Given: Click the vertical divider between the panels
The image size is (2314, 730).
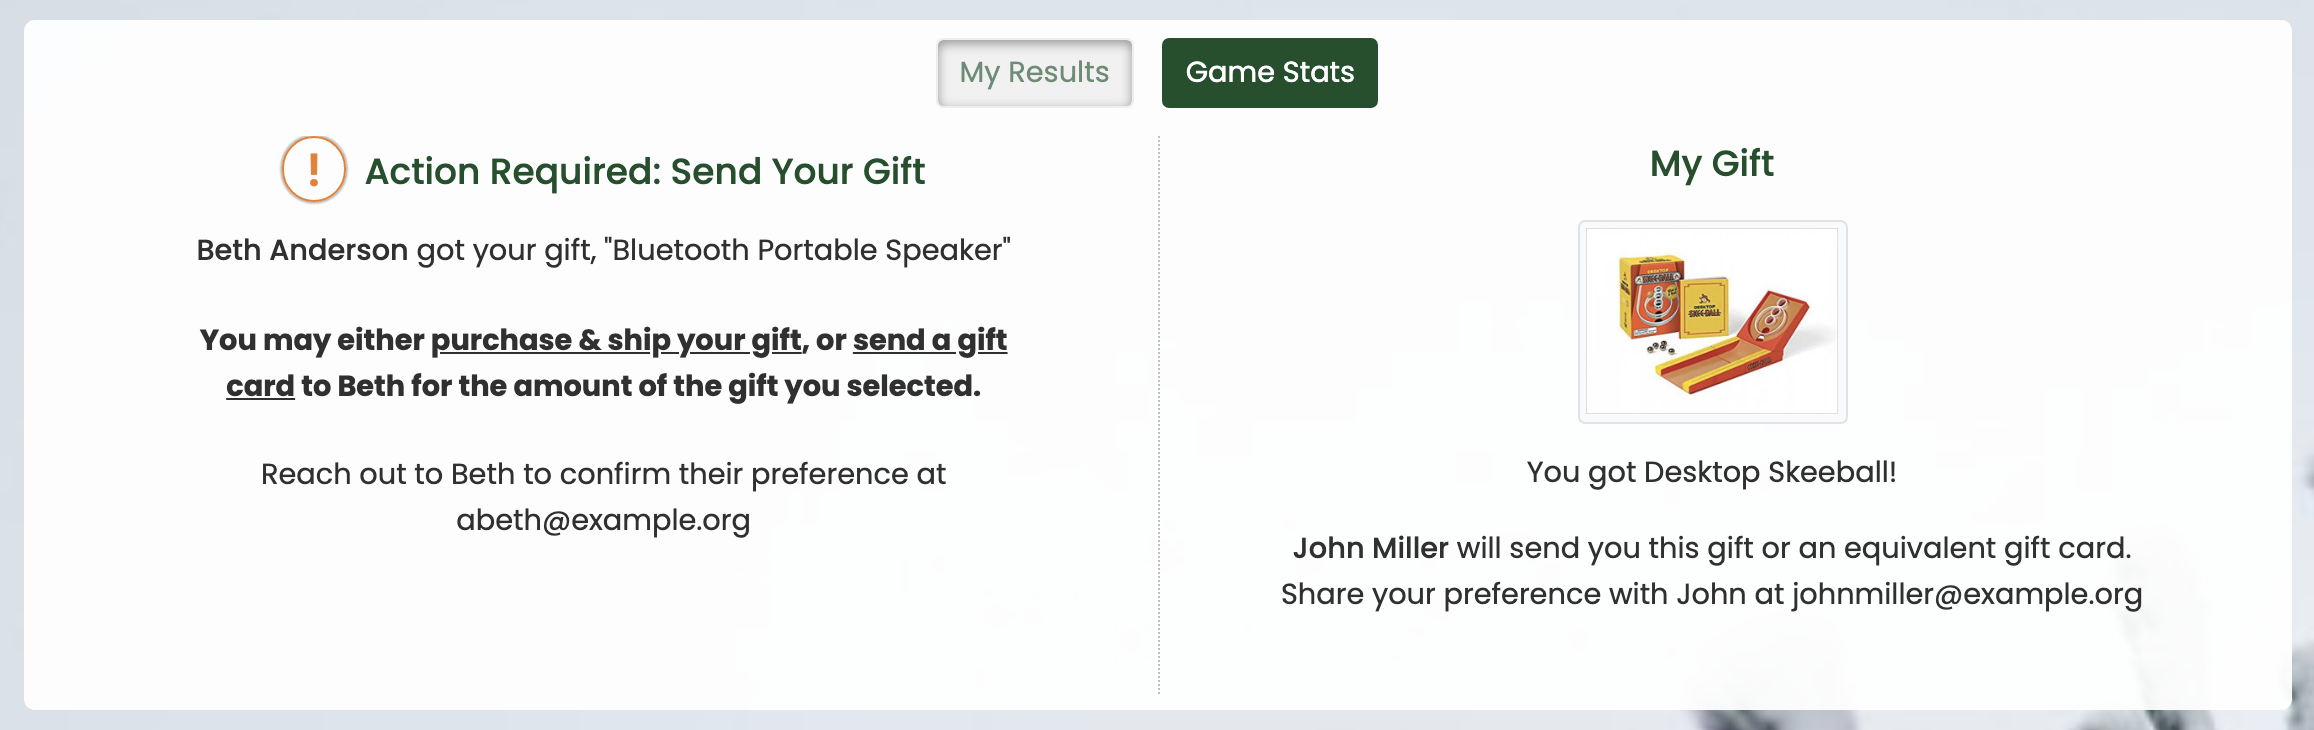Looking at the screenshot, I should (1159, 415).
